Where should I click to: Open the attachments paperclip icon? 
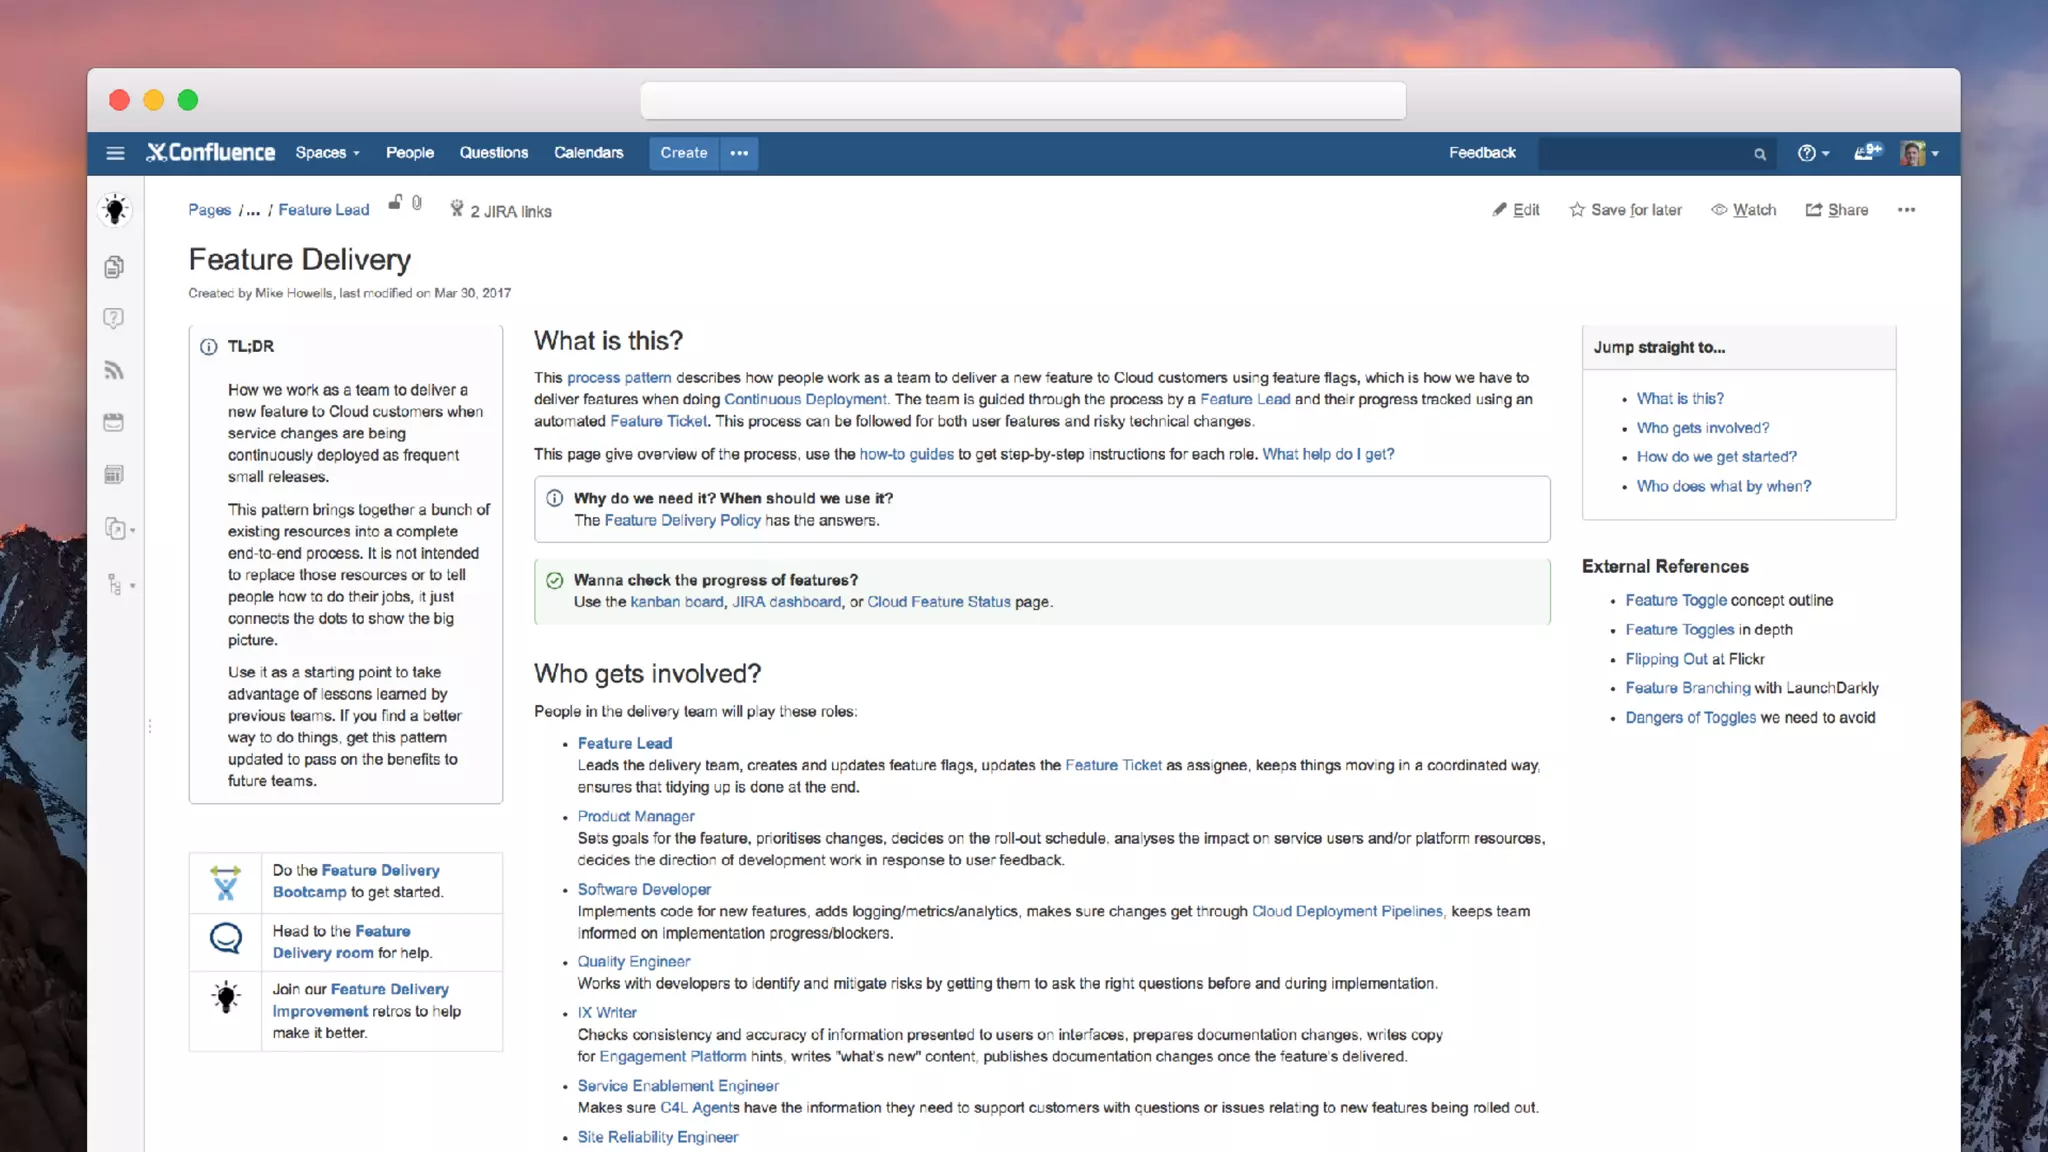click(x=417, y=203)
